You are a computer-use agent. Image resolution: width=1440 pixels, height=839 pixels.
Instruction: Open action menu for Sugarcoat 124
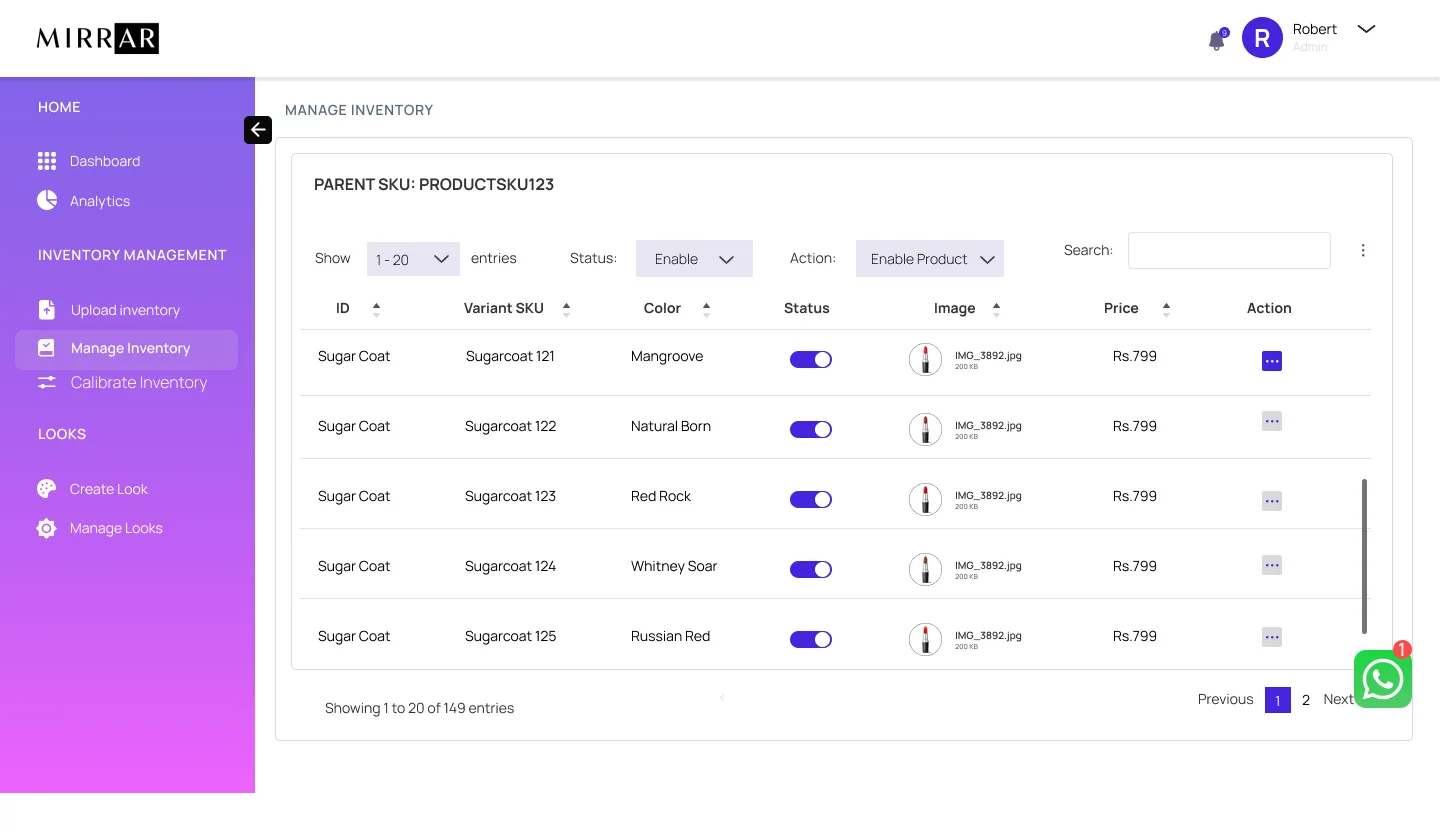(x=1272, y=565)
